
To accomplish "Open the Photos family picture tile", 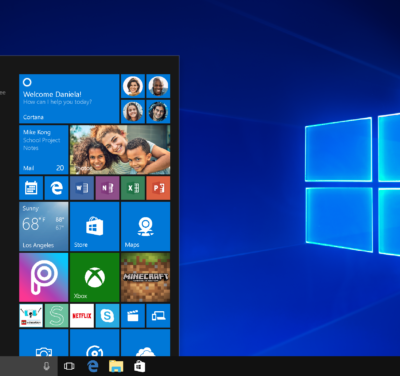I will [x=120, y=150].
